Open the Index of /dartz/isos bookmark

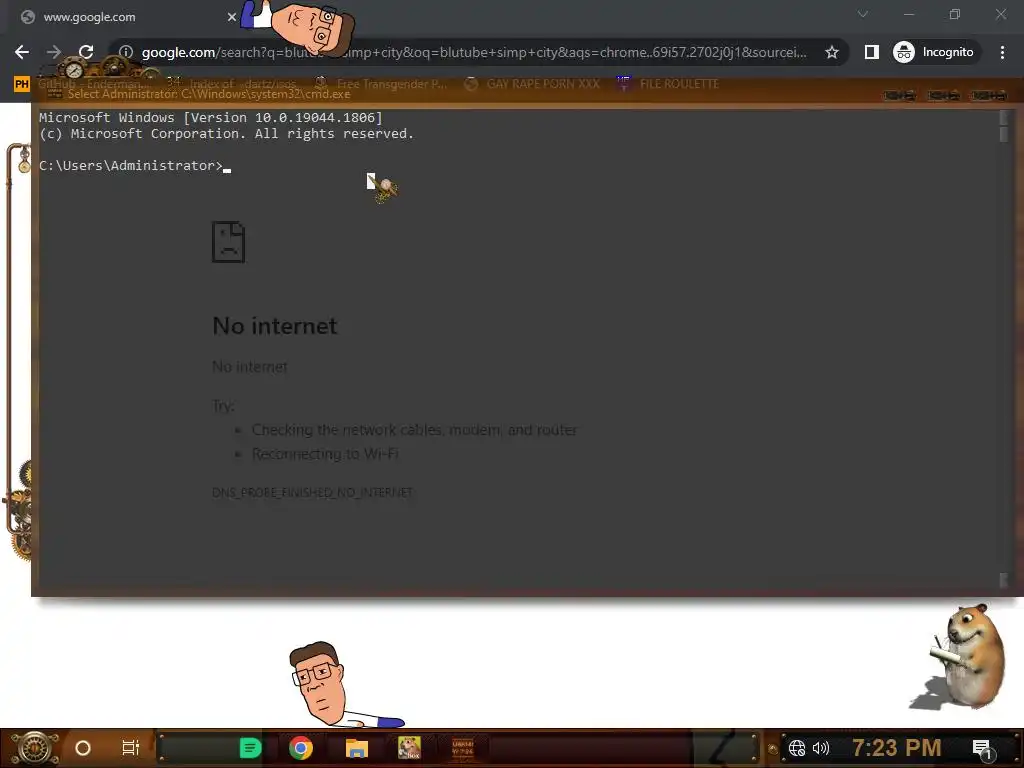point(232,84)
